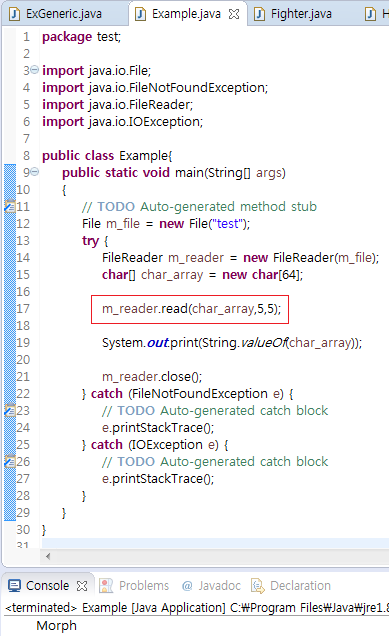Image resolution: width=389 pixels, height=642 pixels.
Task: Click the TODO task marker on line 26
Action: pyautogui.click(x=10, y=461)
